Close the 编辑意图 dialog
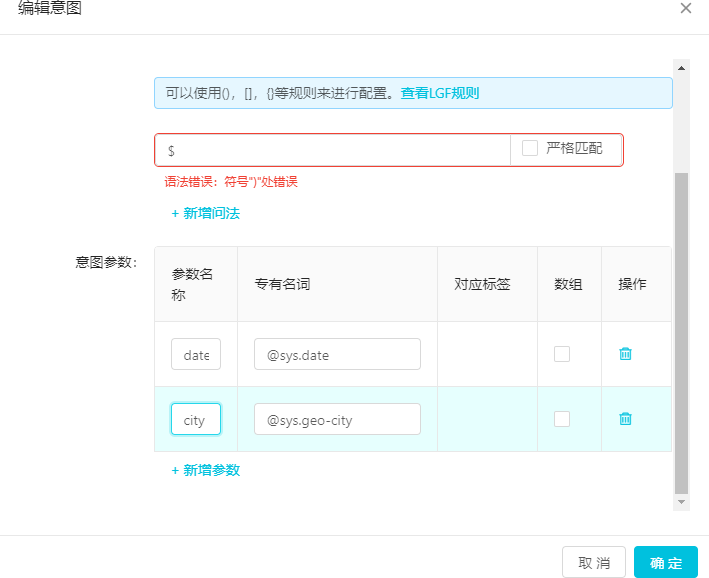This screenshot has width=709, height=578. pyautogui.click(x=685, y=8)
